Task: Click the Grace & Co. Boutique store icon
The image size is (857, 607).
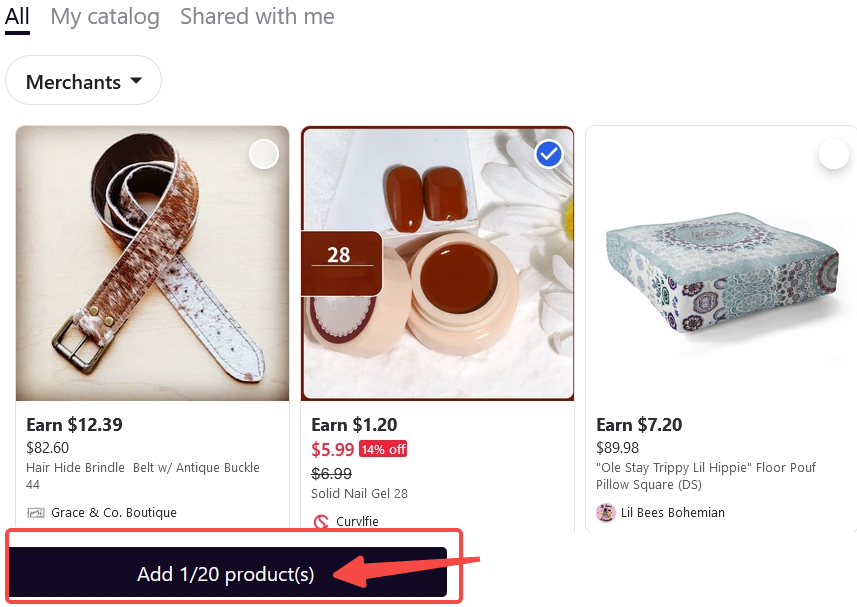Action: (34, 511)
